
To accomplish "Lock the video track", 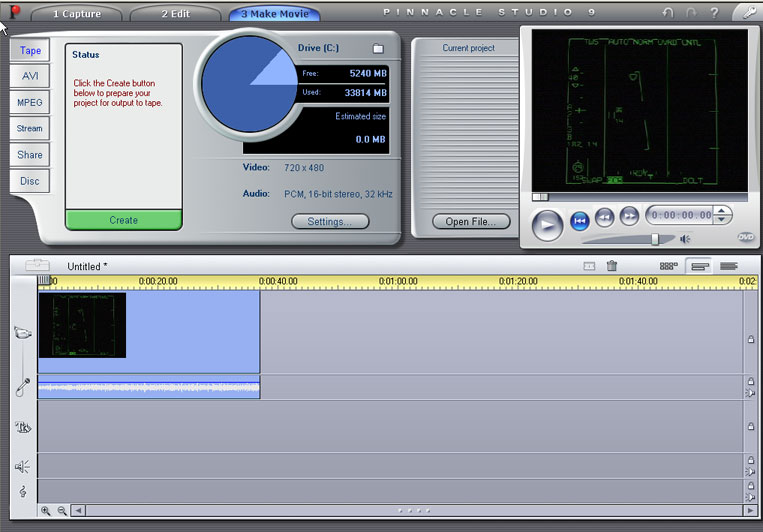I will (x=751, y=339).
